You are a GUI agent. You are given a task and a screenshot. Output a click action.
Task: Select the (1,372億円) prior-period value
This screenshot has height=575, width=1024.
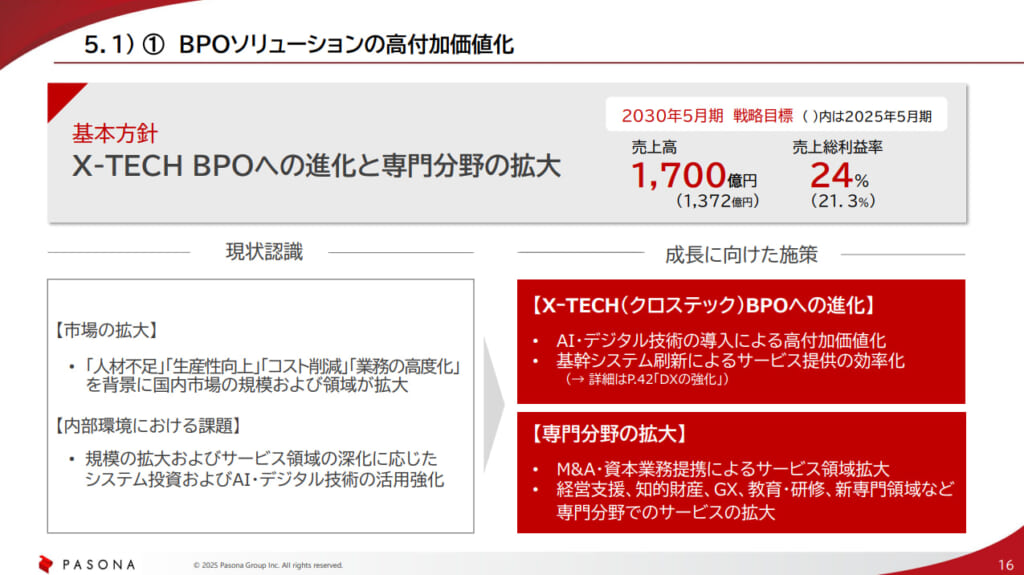pos(716,201)
